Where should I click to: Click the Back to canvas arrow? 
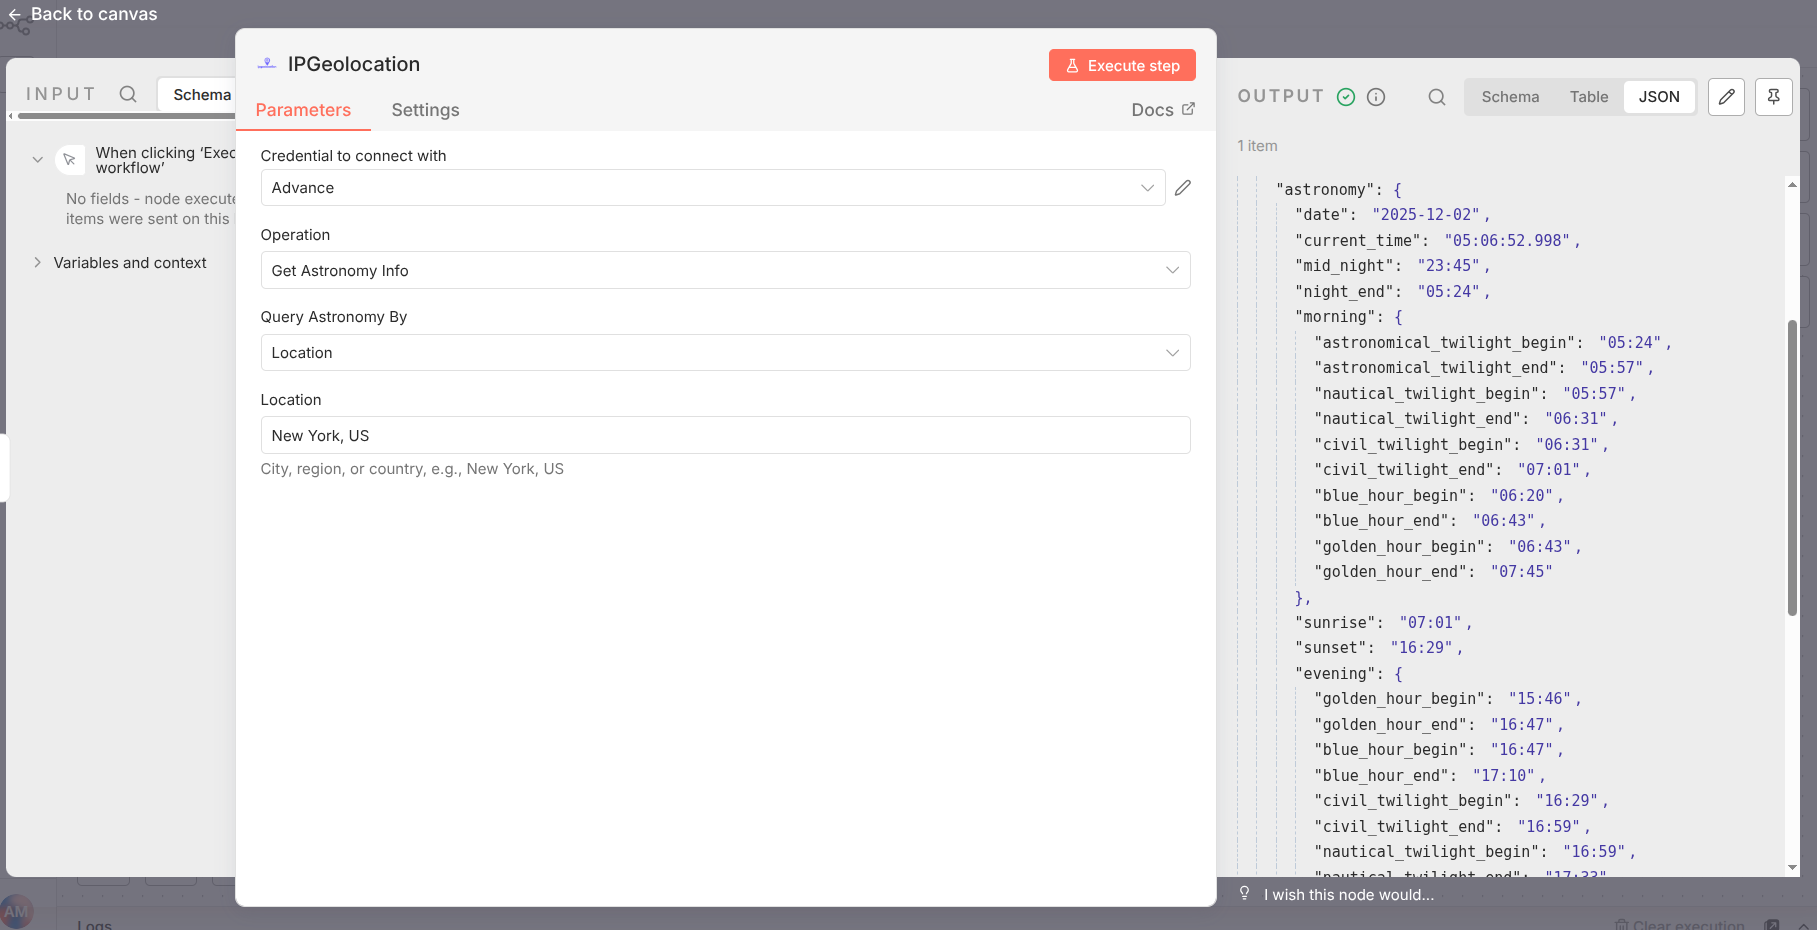coord(15,15)
